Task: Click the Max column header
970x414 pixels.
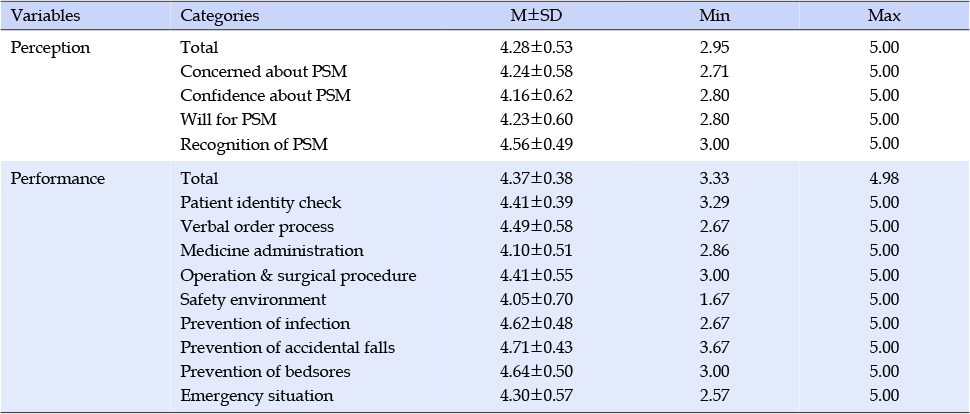Action: coord(884,16)
